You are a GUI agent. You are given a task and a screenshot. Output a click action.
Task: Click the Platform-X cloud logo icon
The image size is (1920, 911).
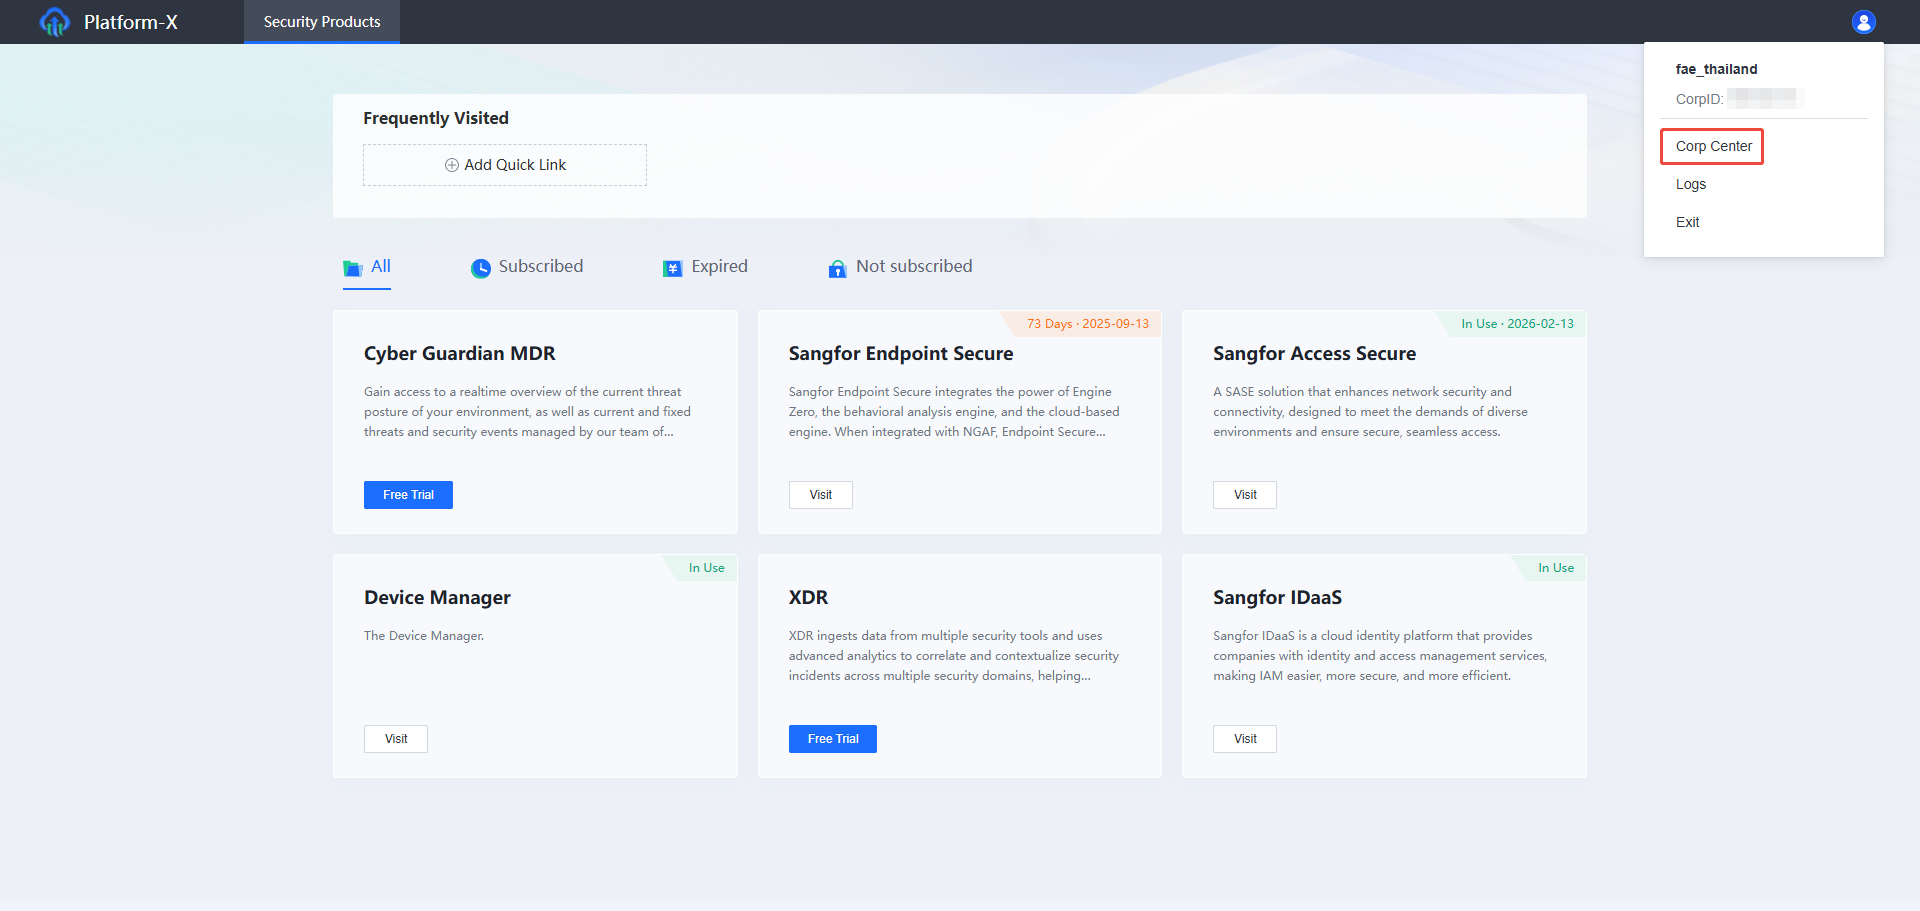pyautogui.click(x=54, y=22)
